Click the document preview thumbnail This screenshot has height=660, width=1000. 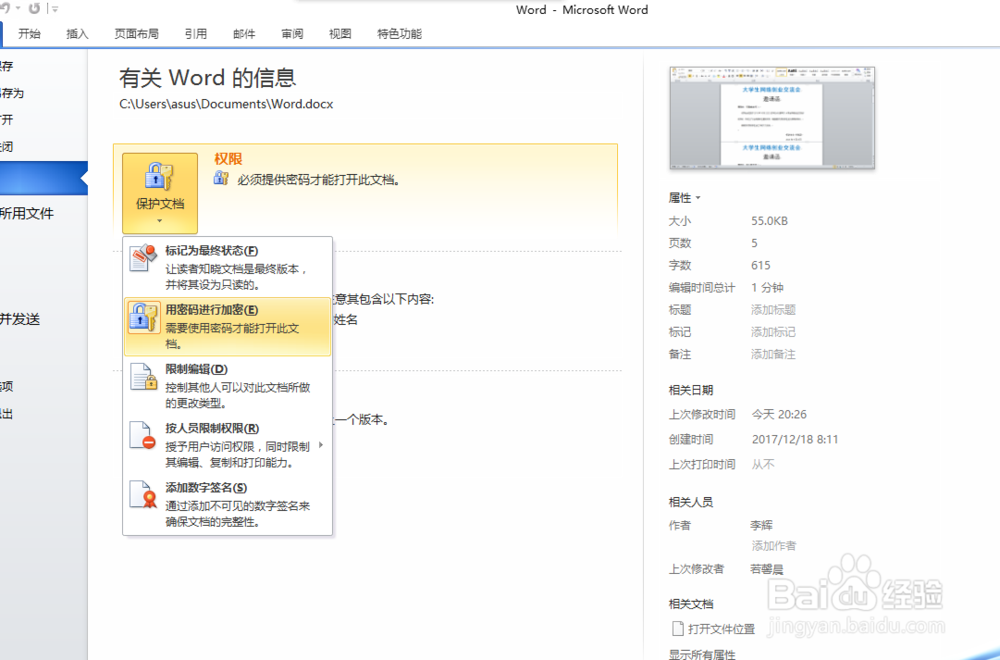[772, 118]
